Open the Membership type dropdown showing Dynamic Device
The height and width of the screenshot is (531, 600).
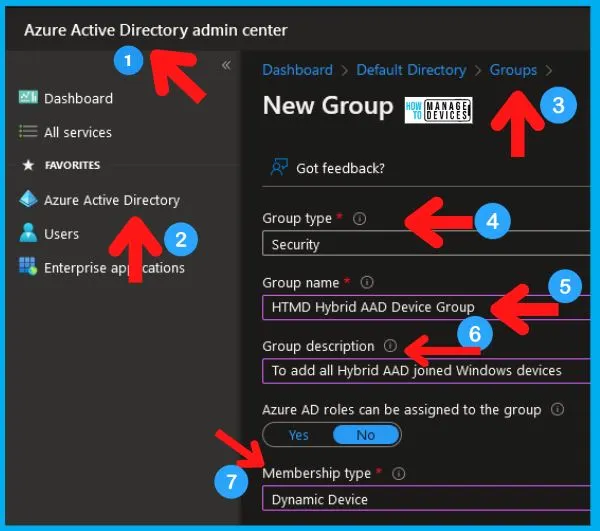(x=426, y=499)
